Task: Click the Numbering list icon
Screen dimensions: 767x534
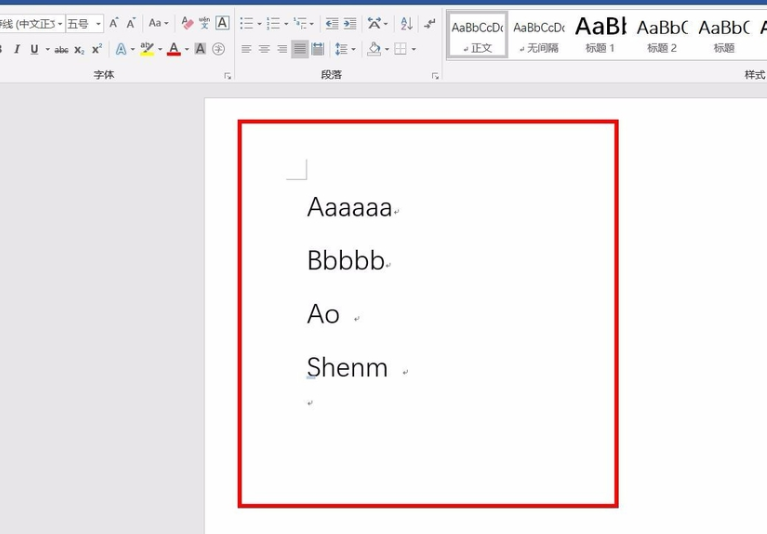Action: tap(273, 23)
